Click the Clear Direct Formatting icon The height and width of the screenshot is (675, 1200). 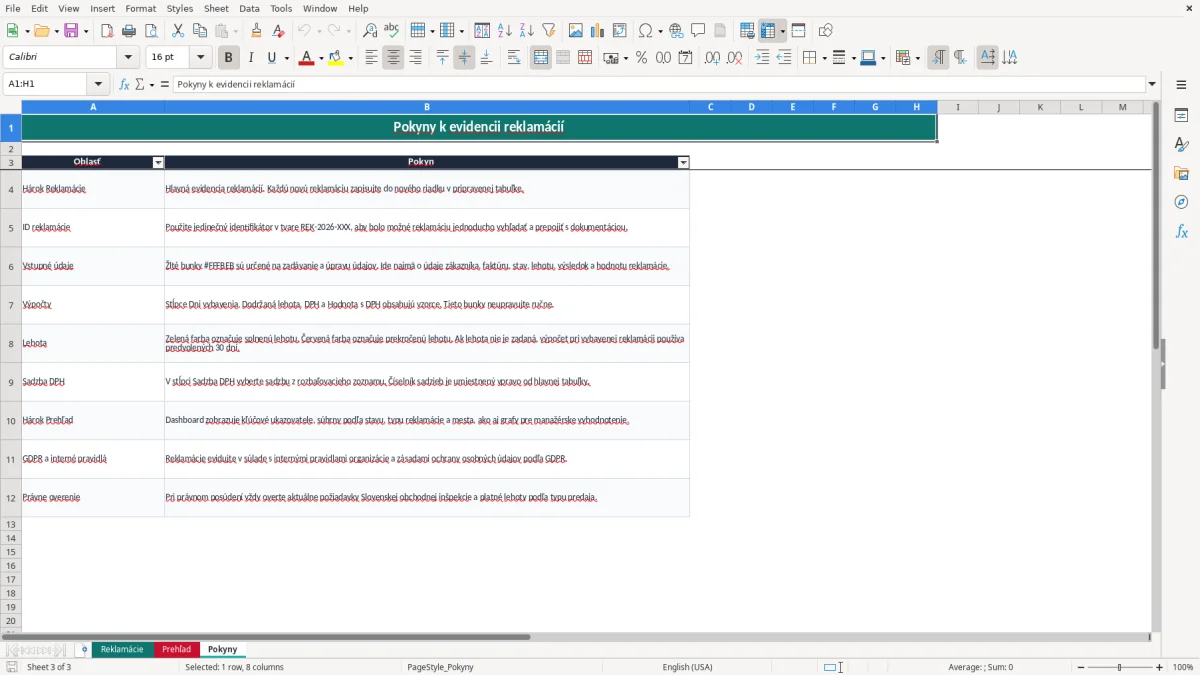click(x=278, y=31)
